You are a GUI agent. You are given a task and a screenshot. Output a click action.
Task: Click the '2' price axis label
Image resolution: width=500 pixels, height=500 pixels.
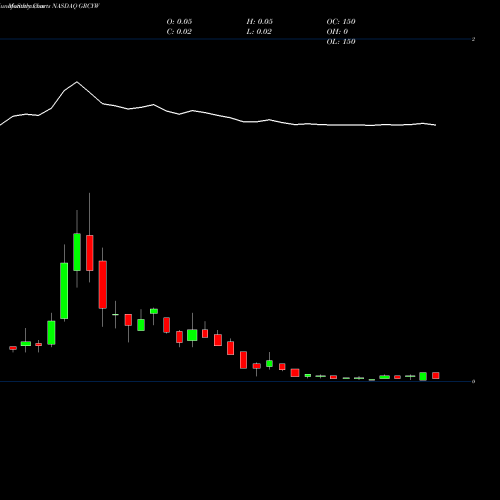(x=473, y=39)
